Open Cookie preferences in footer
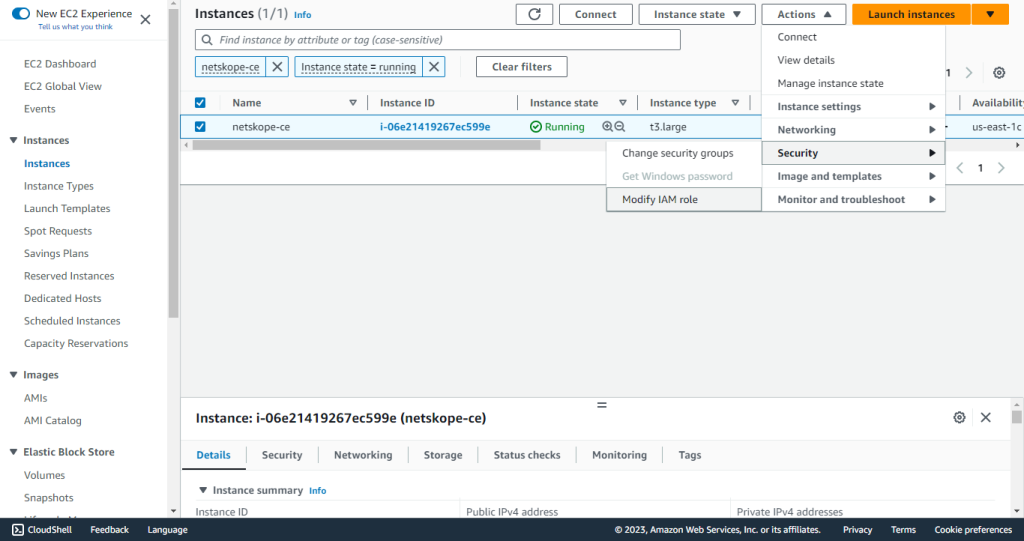1024x541 pixels. pyautogui.click(x=973, y=530)
